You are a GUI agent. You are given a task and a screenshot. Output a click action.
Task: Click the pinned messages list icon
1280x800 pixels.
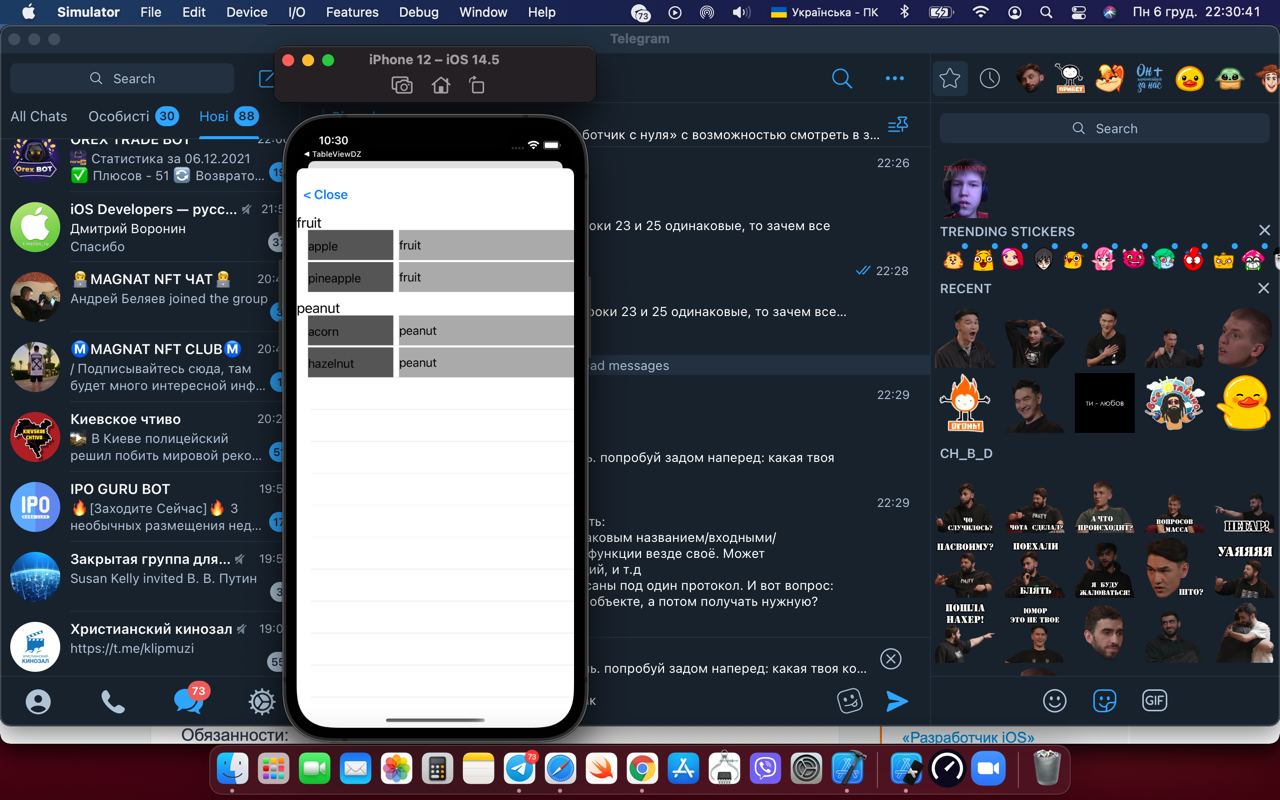[898, 126]
